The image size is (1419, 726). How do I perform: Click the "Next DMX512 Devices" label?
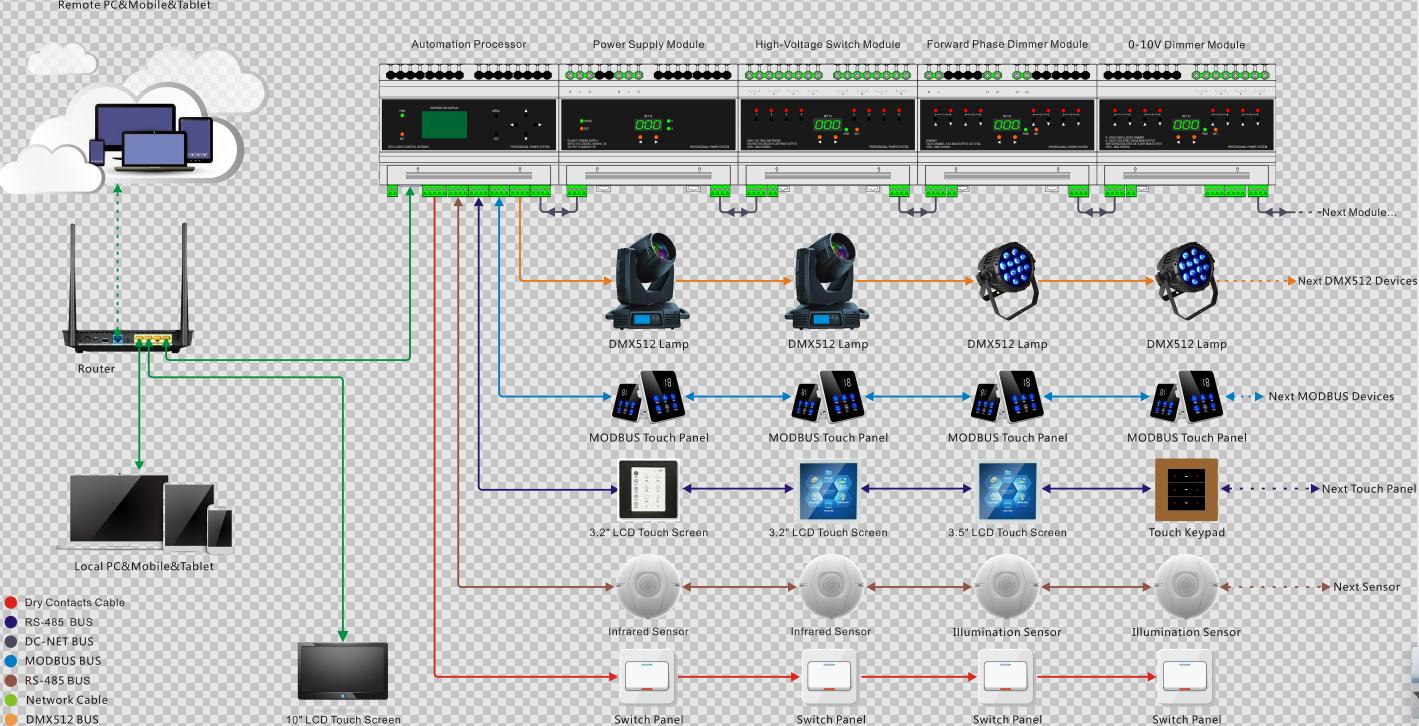[x=1357, y=281]
